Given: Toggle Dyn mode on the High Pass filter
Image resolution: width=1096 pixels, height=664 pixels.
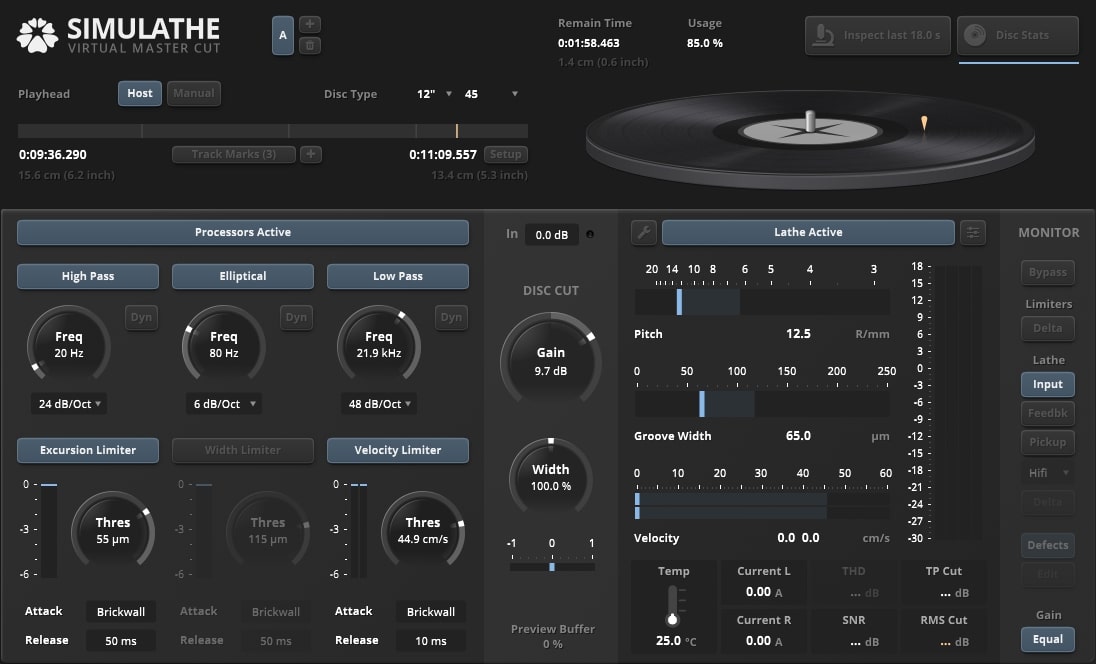Looking at the screenshot, I should 141,317.
